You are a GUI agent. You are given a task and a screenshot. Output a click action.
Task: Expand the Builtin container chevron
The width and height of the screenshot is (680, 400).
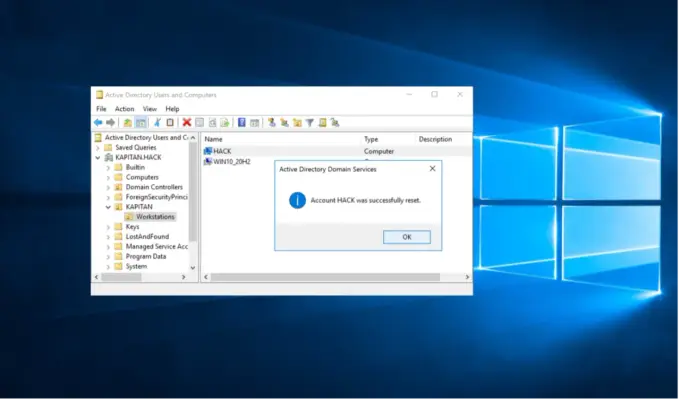(x=108, y=167)
